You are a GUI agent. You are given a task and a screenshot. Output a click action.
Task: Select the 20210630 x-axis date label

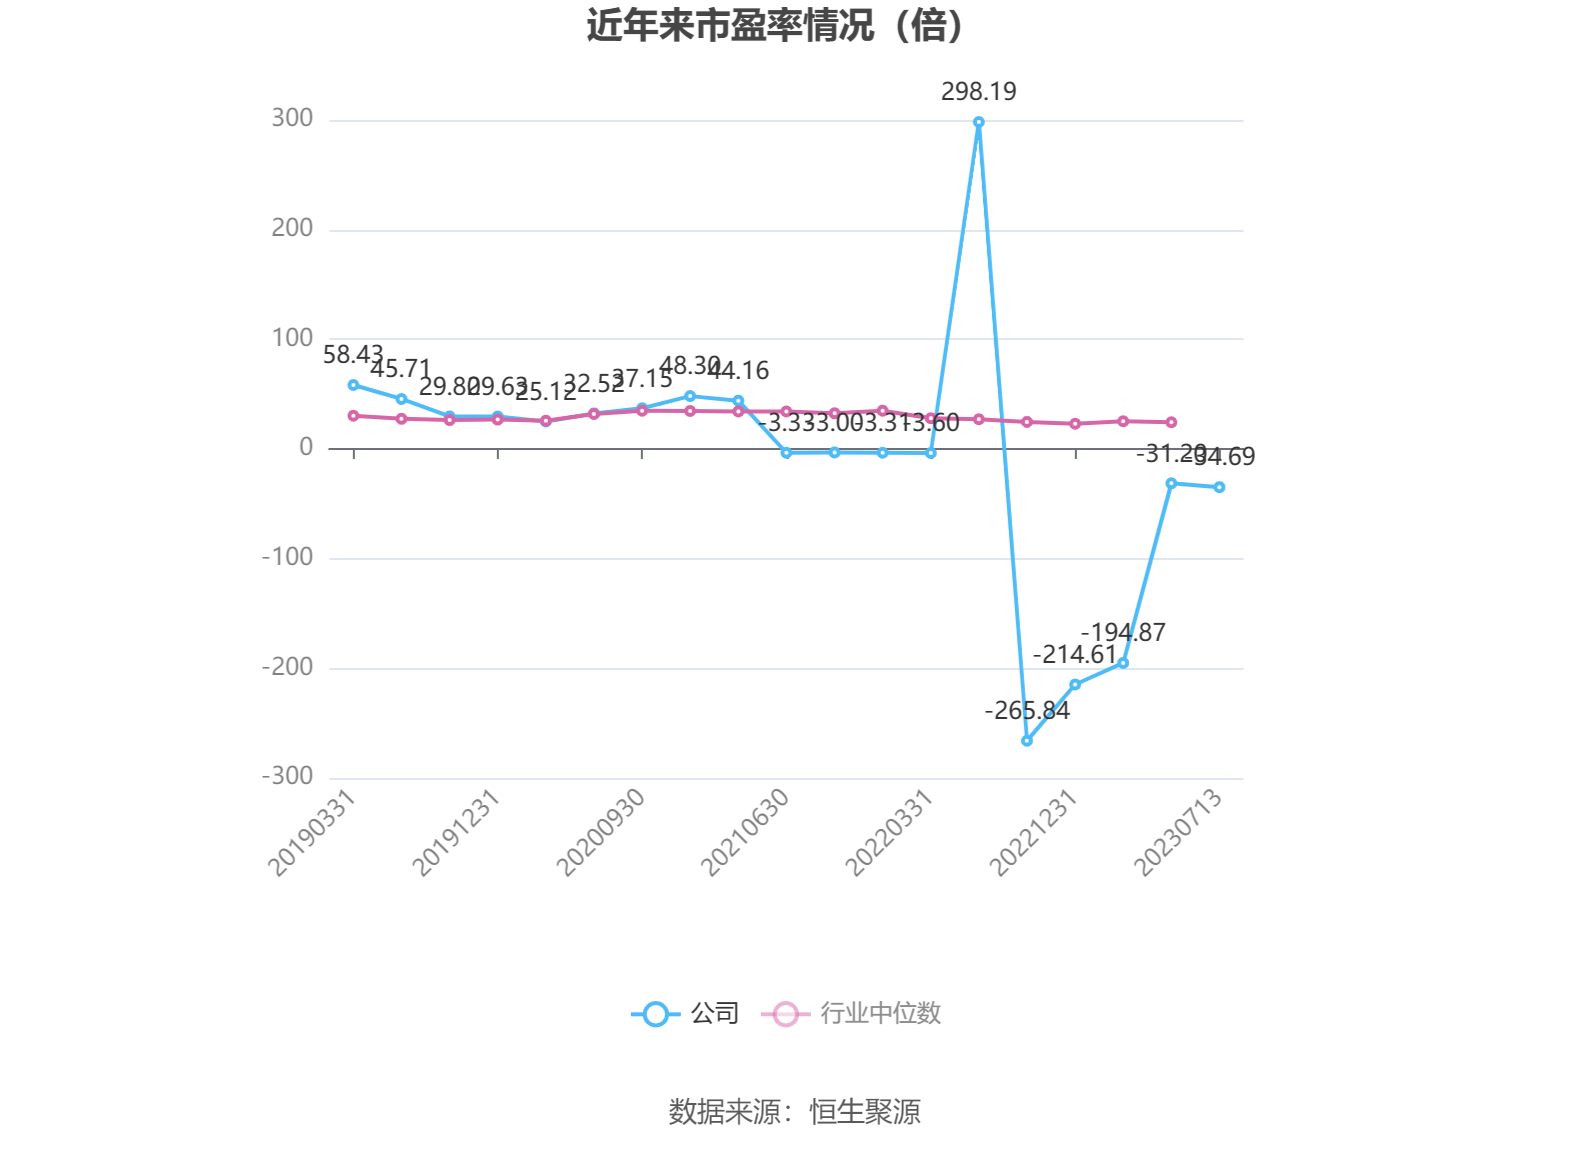746,832
